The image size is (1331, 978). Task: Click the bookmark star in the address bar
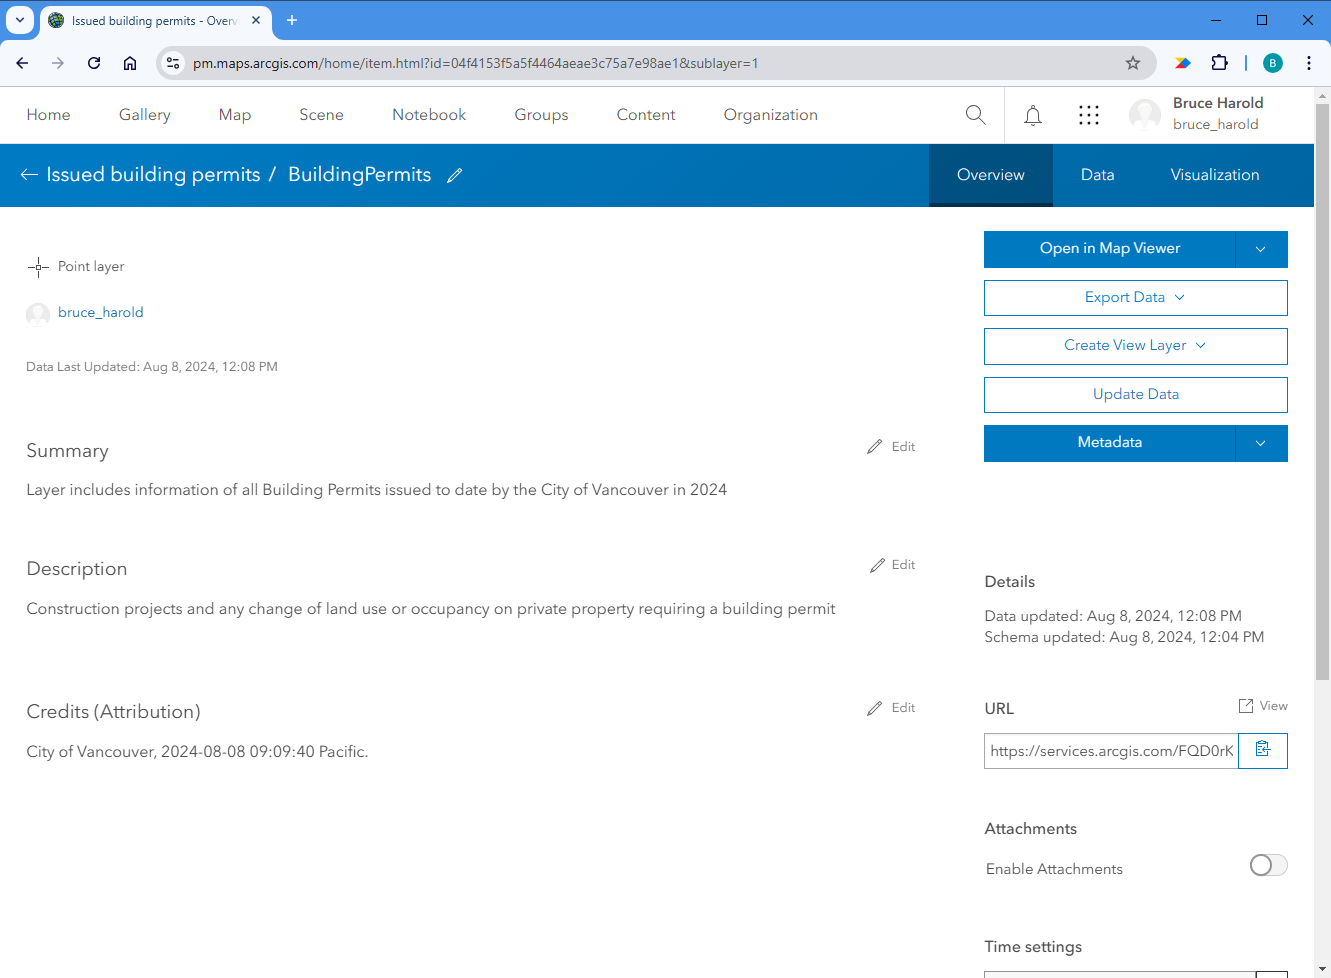pos(1133,62)
